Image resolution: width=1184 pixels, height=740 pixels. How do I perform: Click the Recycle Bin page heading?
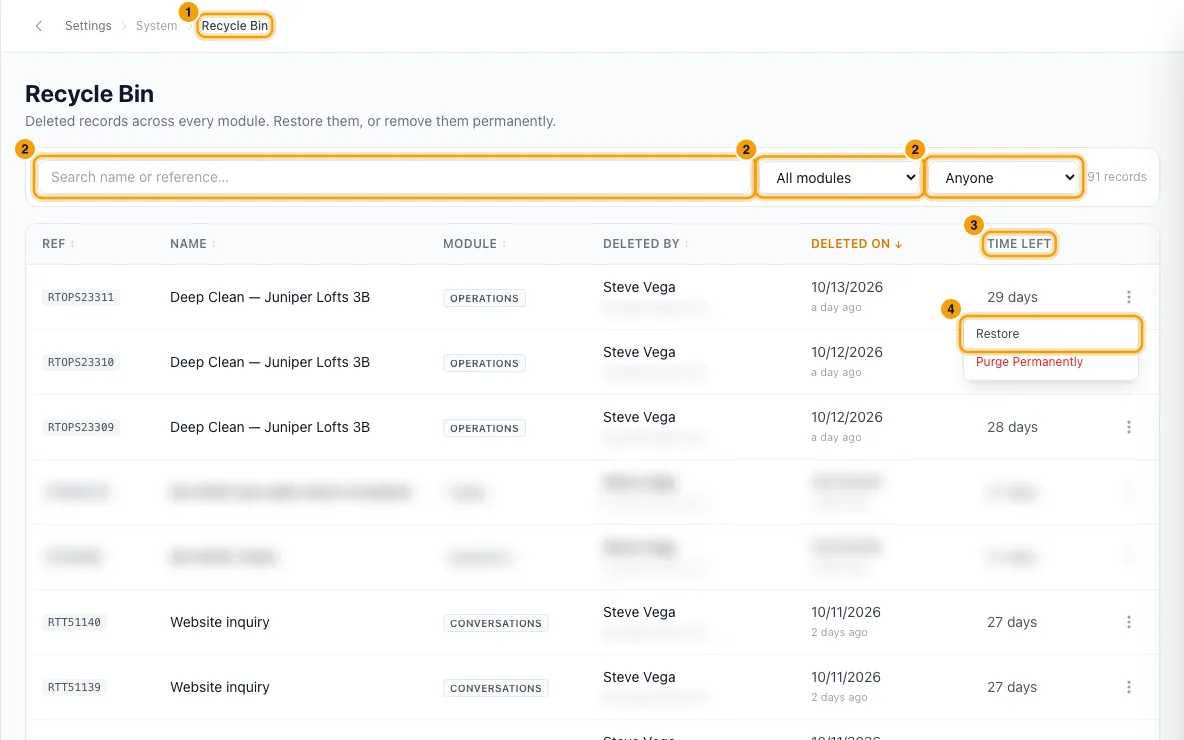point(89,94)
